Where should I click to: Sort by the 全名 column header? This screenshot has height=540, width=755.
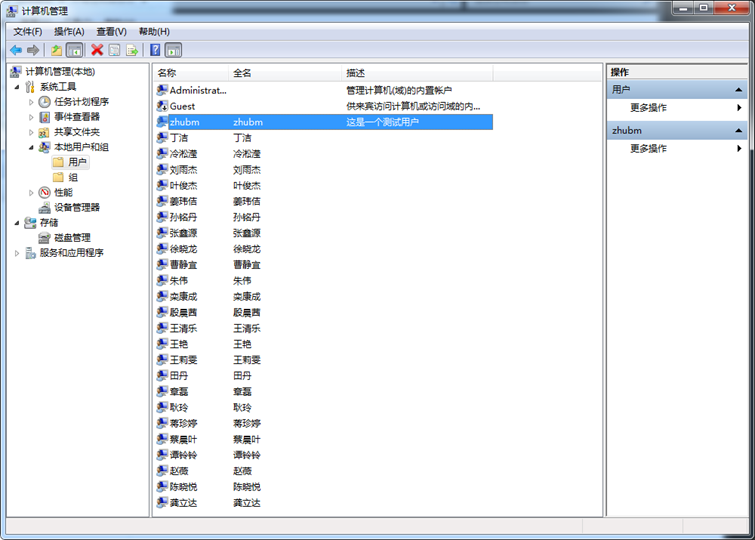tap(285, 73)
